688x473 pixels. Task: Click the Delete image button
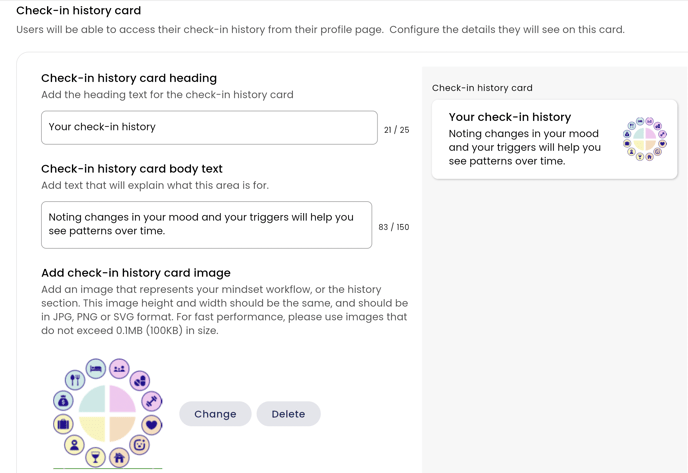click(x=288, y=414)
